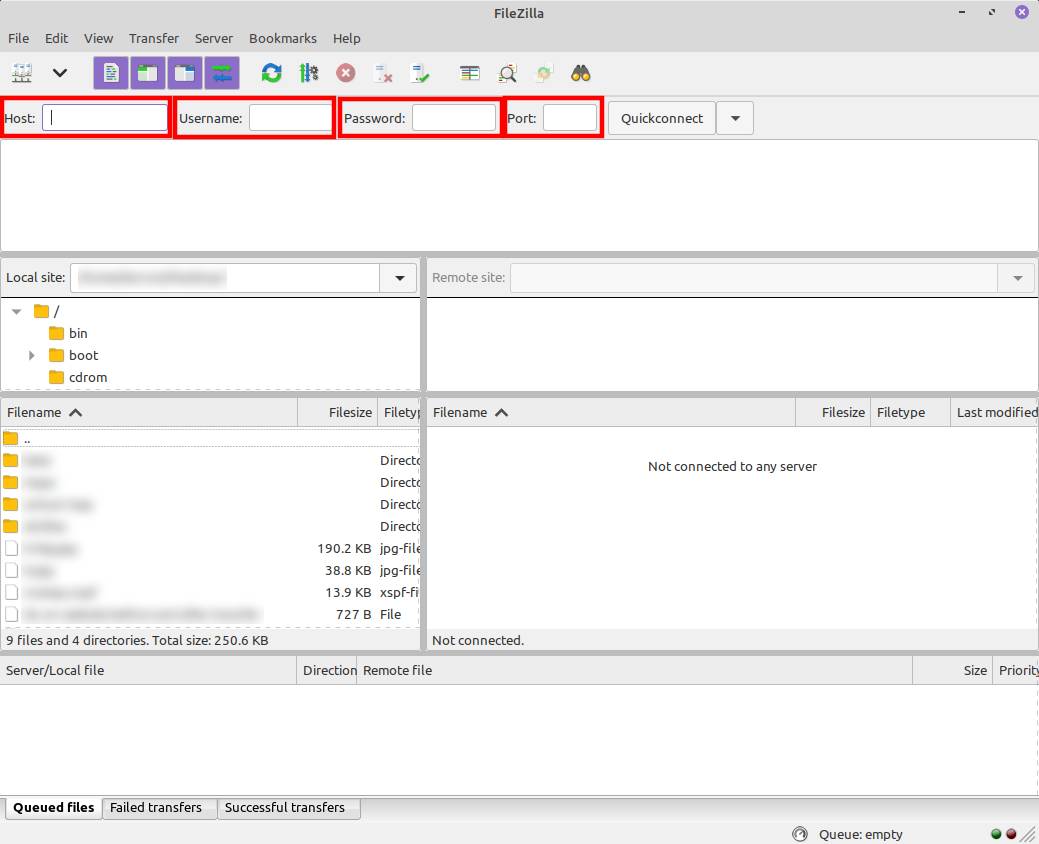The width and height of the screenshot is (1039, 844).
Task: Refresh the file and folder lists
Action: [x=272, y=73]
